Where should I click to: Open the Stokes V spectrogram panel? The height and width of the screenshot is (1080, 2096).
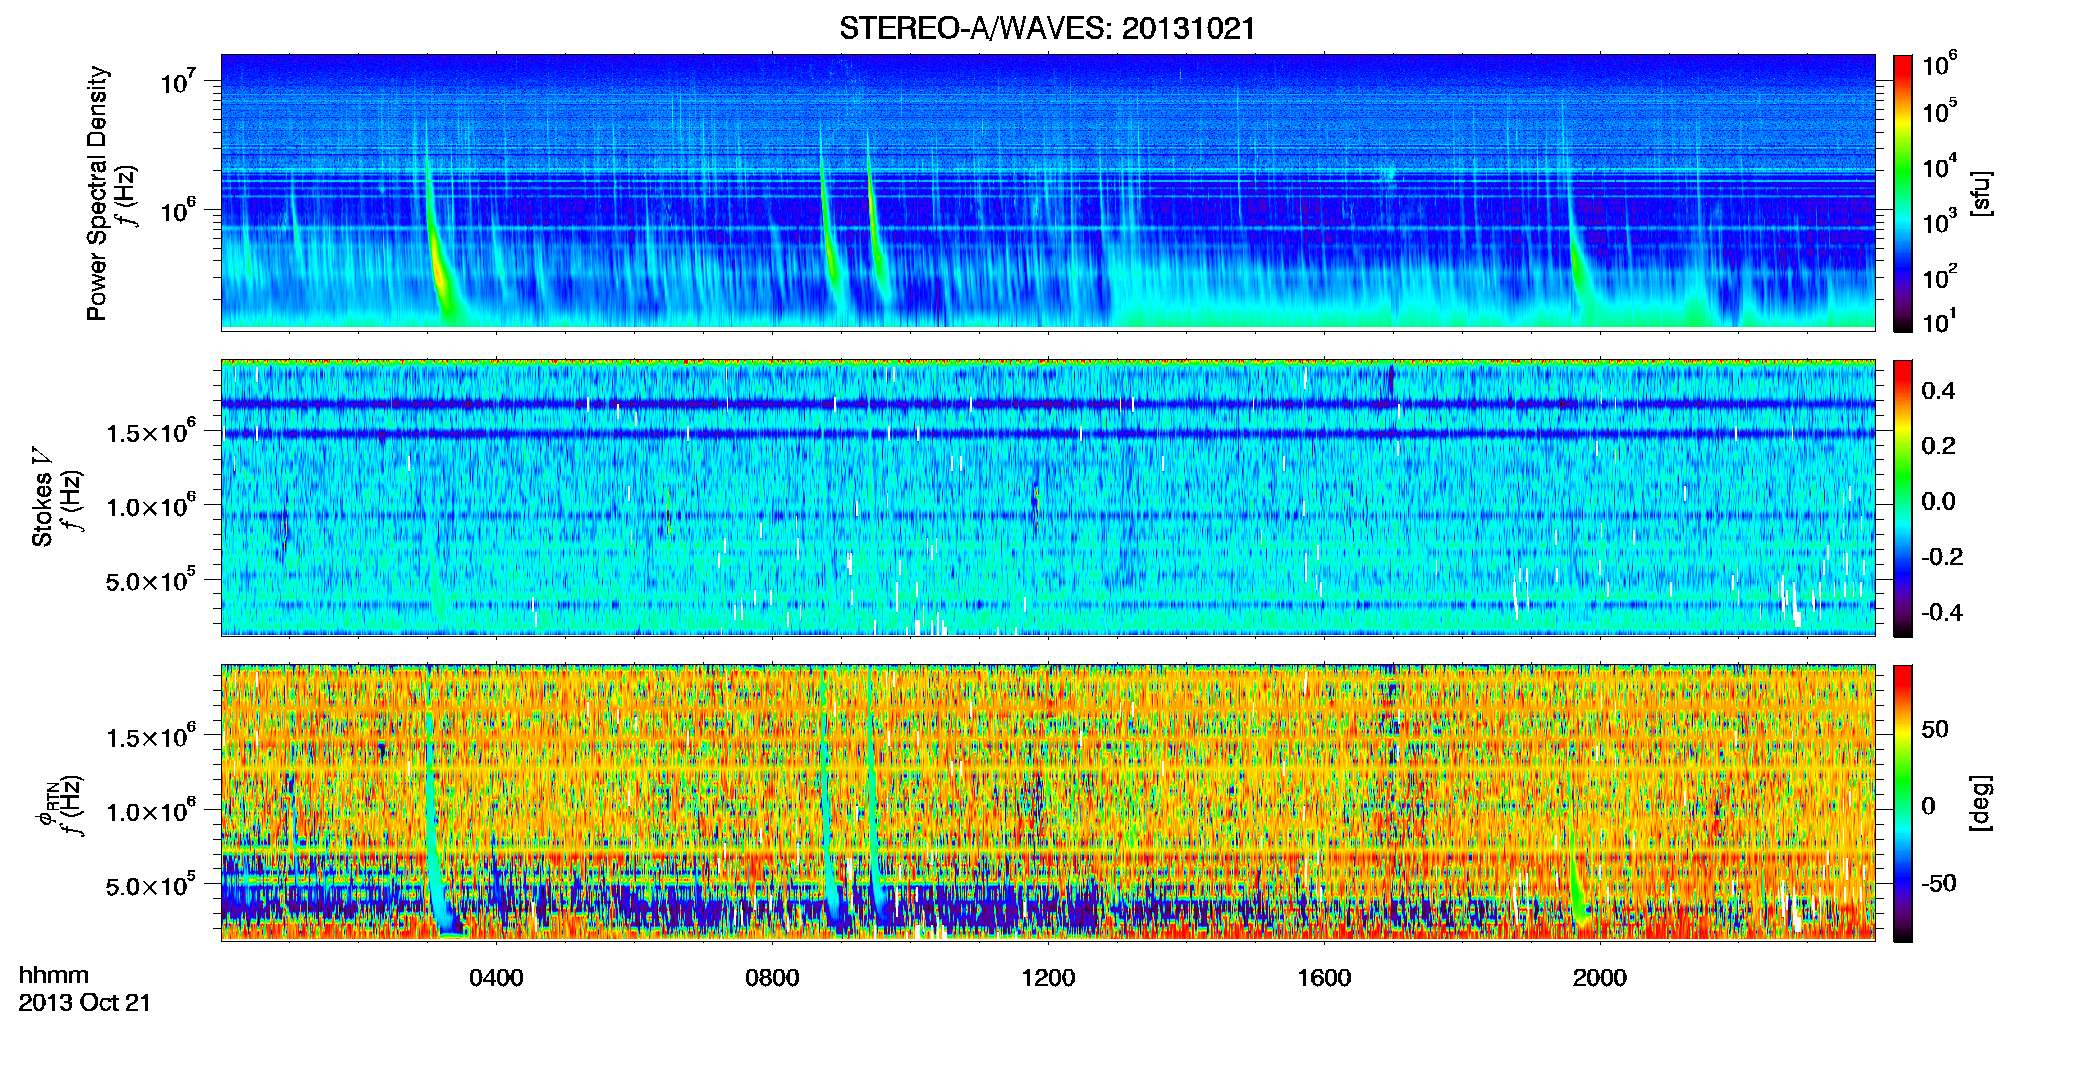[1047, 497]
